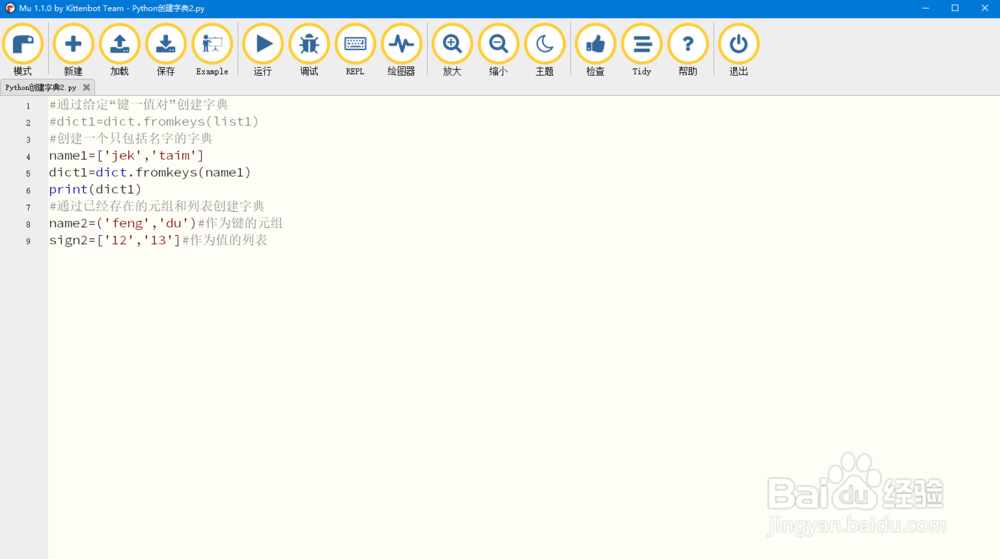Screen dimensions: 1000x559
Task: Zoom in with 放大
Action: click(x=452, y=50)
